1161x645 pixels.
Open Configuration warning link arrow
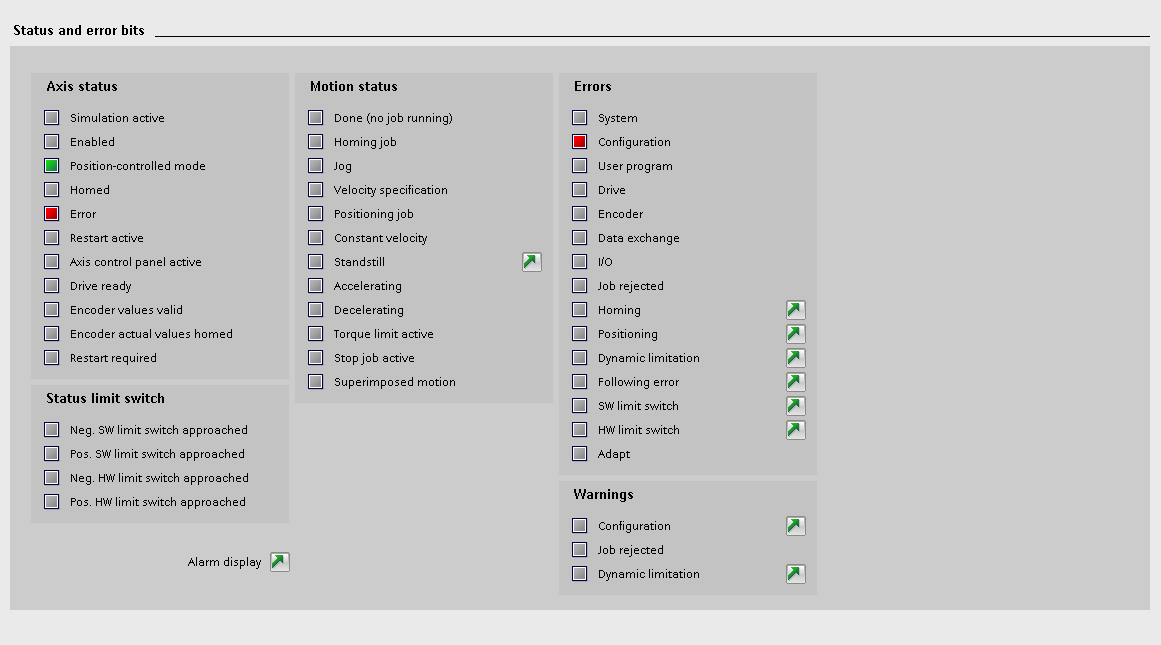pos(796,526)
